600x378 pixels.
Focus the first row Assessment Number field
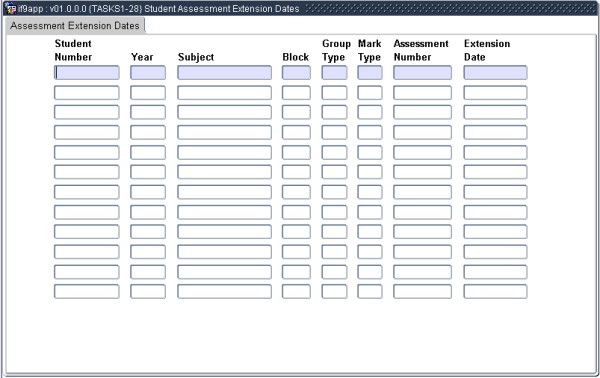pos(422,72)
